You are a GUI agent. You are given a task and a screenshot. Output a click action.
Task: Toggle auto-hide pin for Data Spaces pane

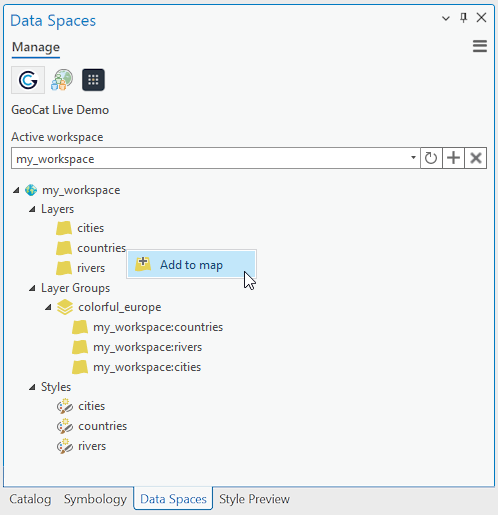coord(463,18)
